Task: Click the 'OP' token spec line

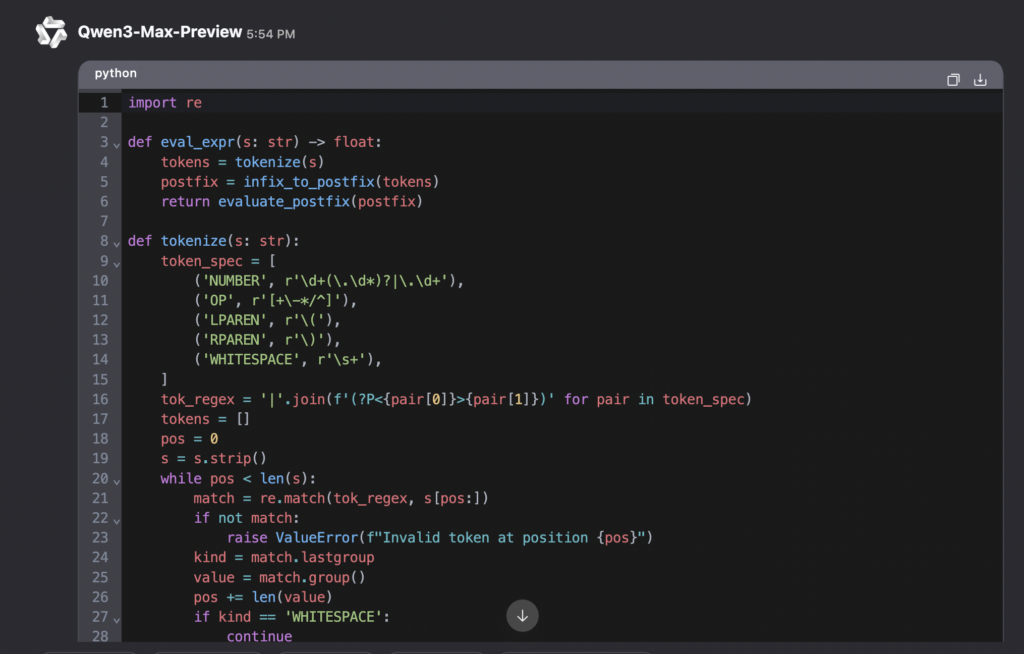Action: [276, 301]
